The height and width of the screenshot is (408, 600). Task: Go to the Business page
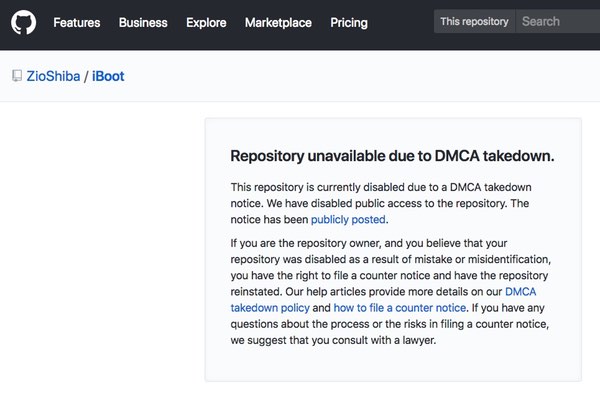coord(143,22)
